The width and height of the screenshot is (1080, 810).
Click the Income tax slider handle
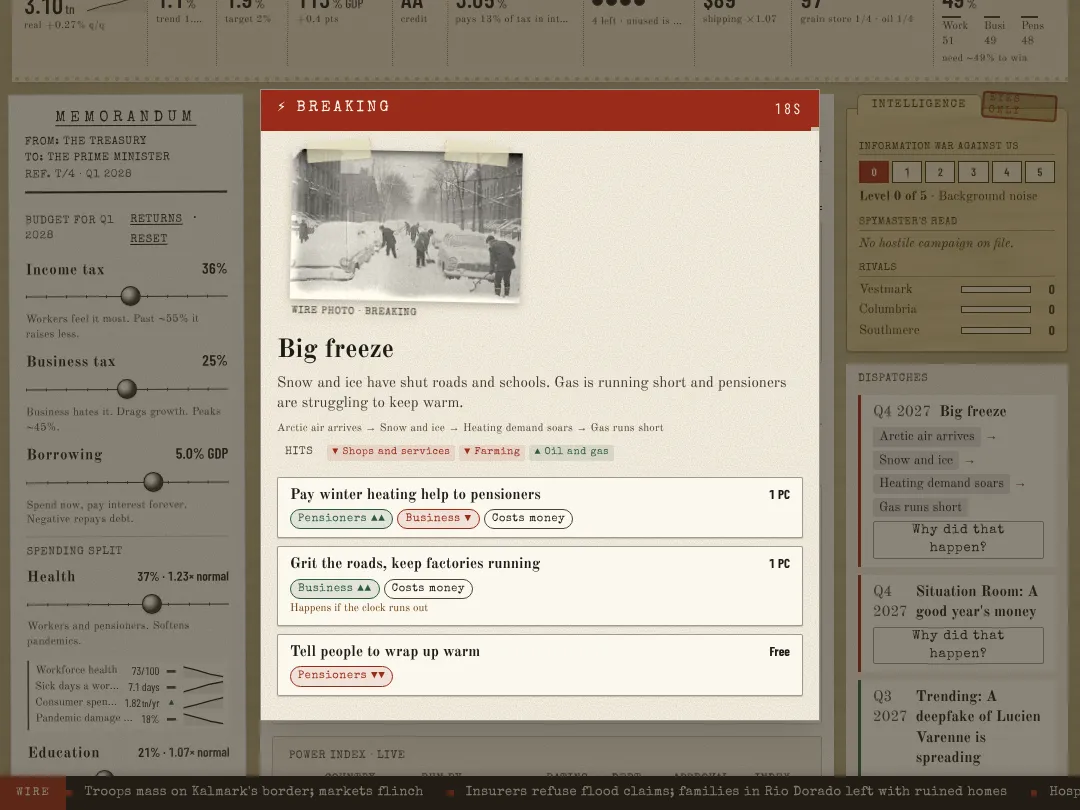click(x=130, y=296)
